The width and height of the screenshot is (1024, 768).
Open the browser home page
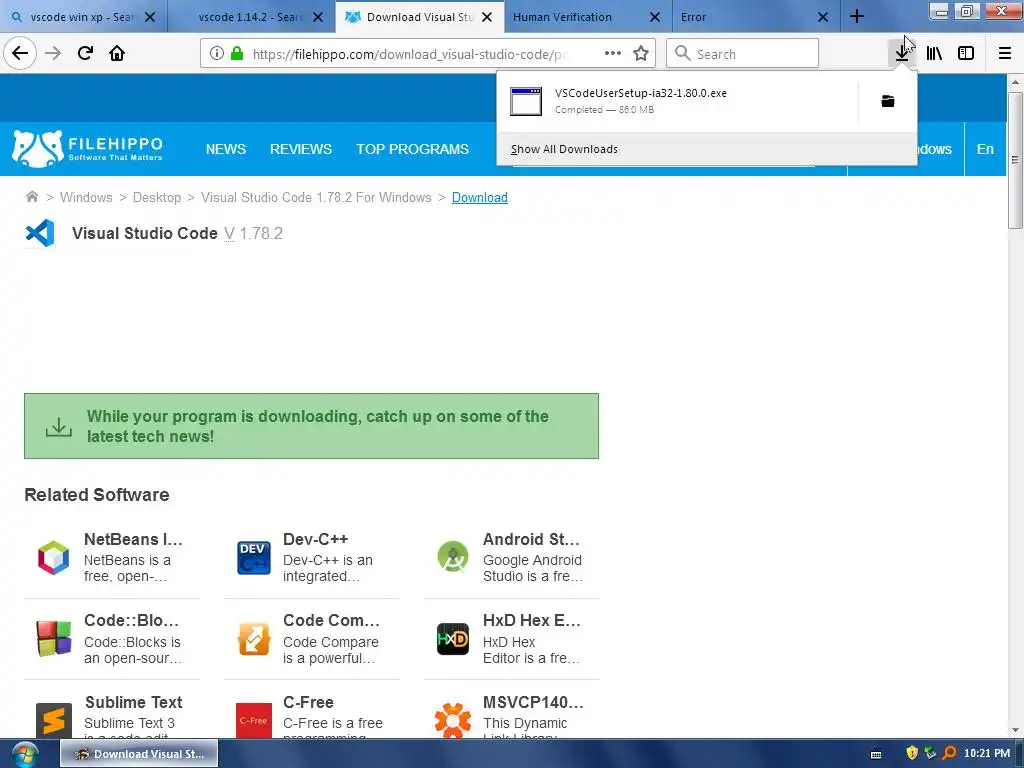pyautogui.click(x=117, y=53)
